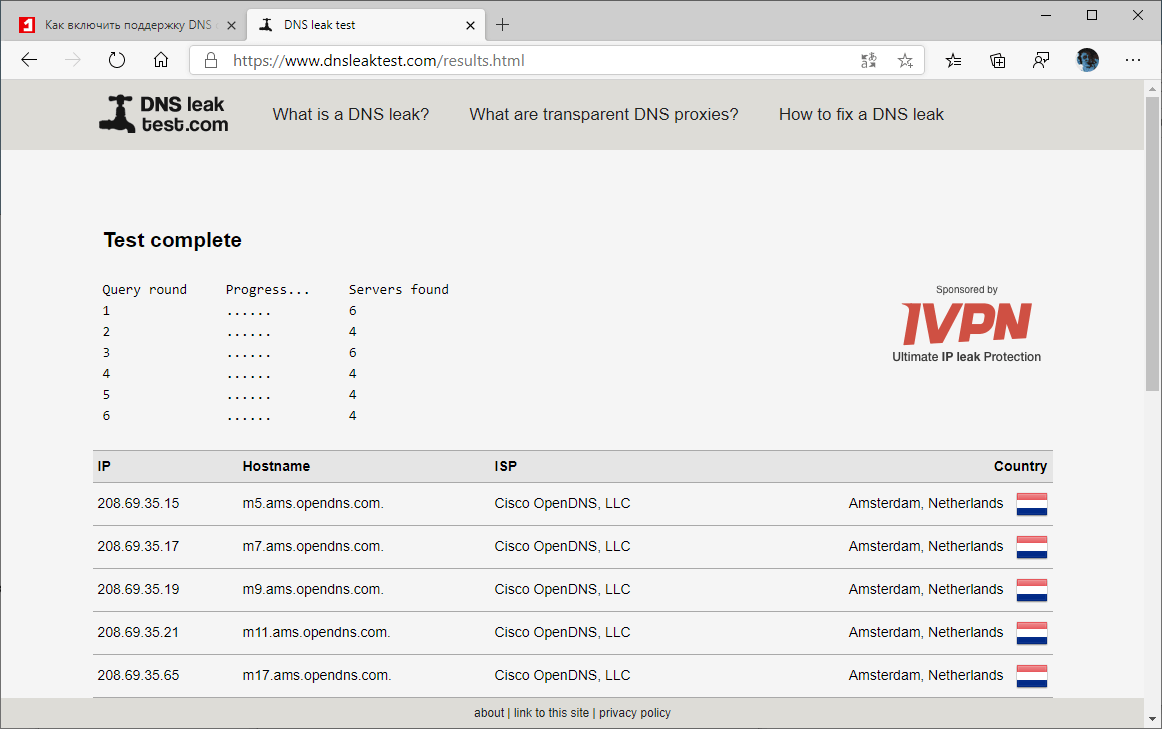Click the IVPN sponsor banner
The height and width of the screenshot is (729, 1162).
(966, 324)
